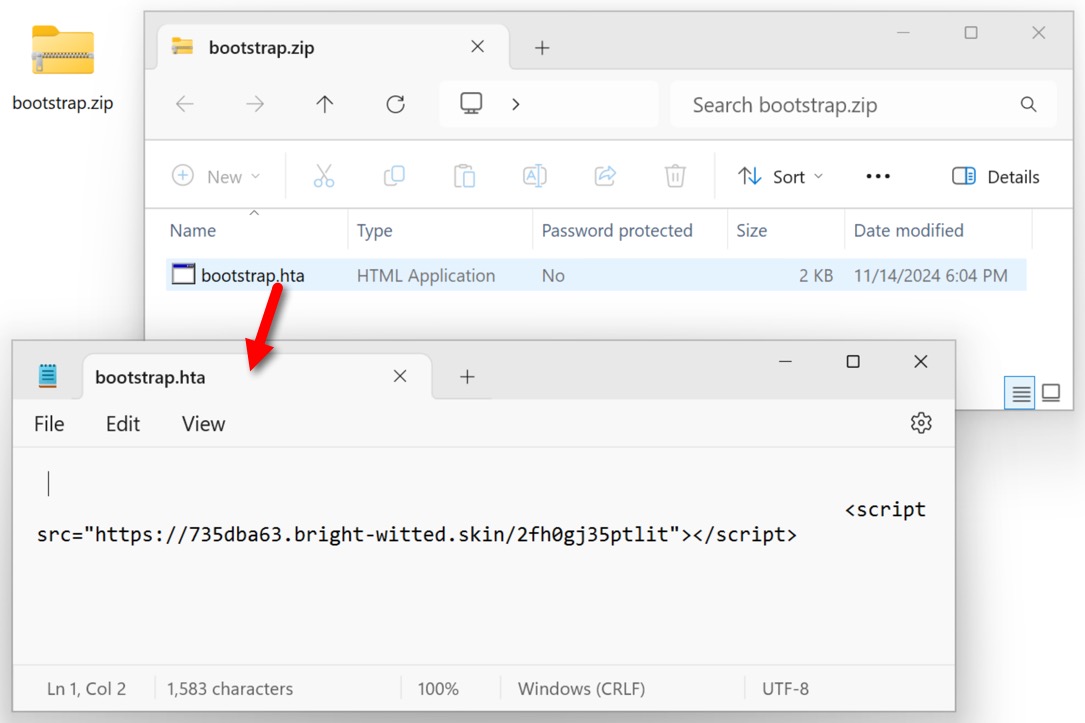Close the Notepad window
1085x723 pixels.
tap(920, 361)
